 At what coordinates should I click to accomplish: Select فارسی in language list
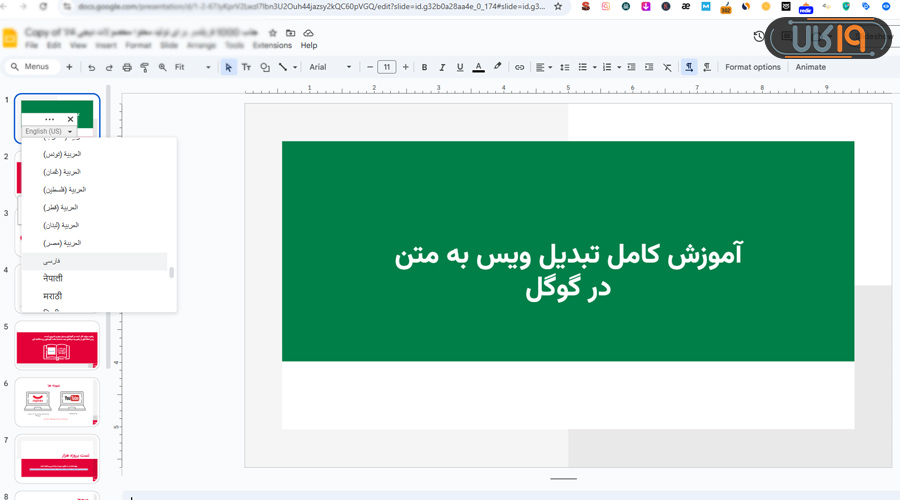click(x=94, y=261)
